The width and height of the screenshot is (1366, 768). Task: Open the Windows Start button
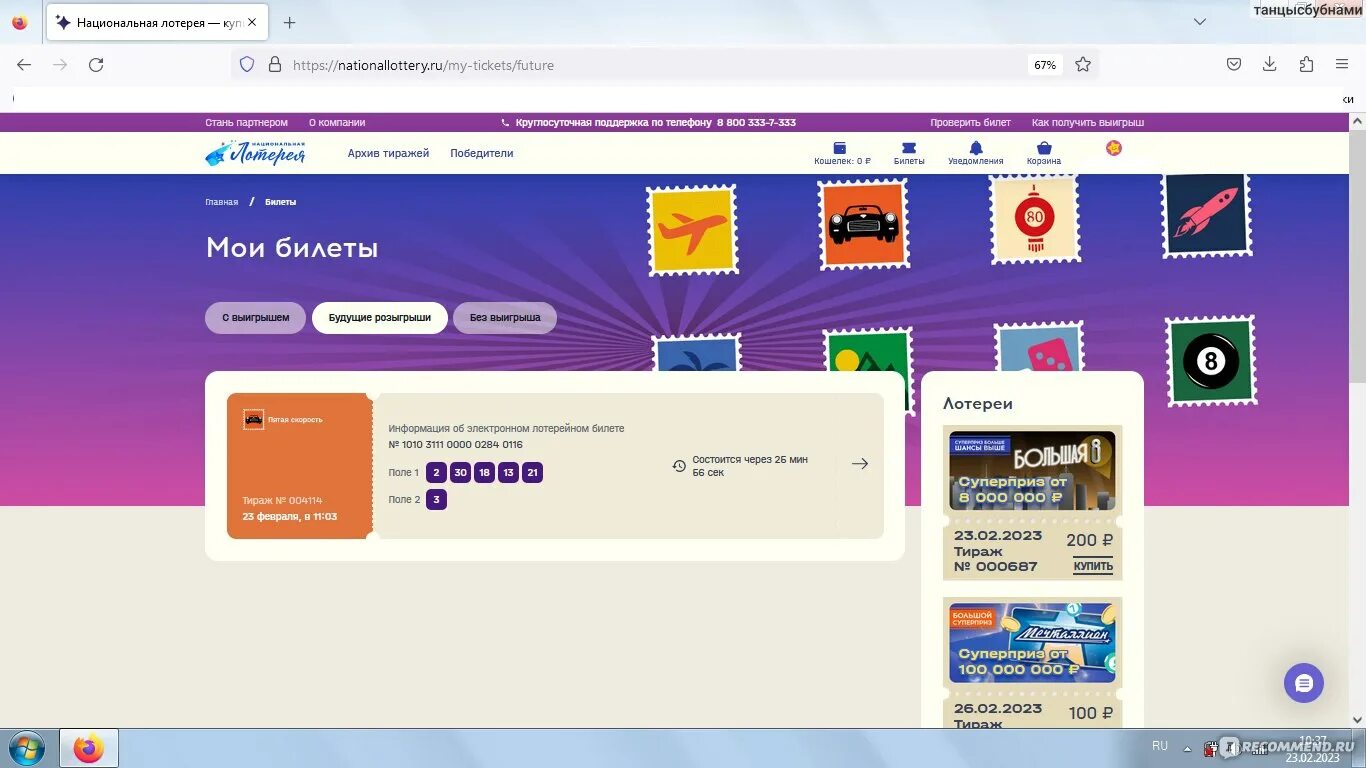point(26,748)
